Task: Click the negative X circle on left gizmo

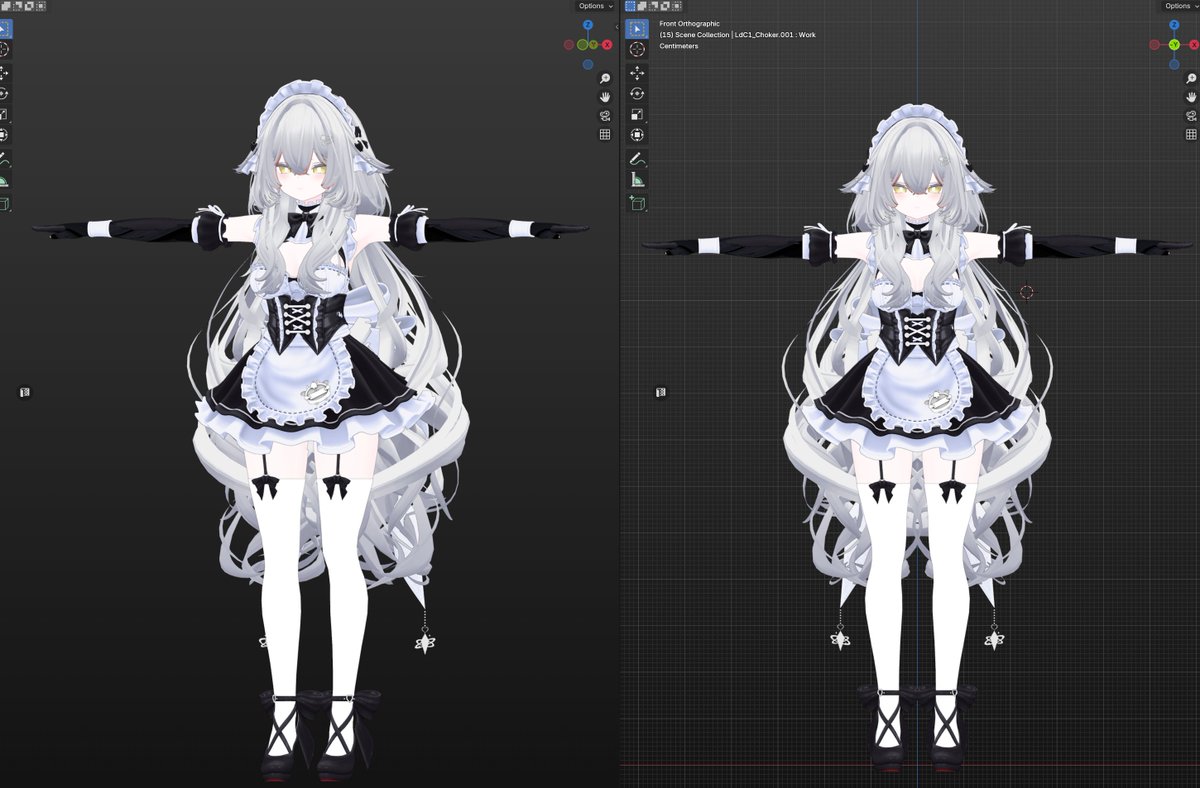Action: pyautogui.click(x=568, y=45)
